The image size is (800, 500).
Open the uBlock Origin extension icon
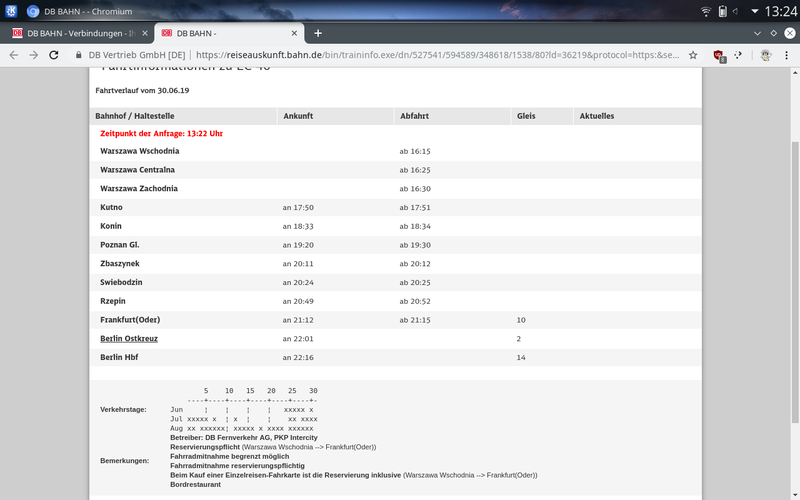click(719, 56)
